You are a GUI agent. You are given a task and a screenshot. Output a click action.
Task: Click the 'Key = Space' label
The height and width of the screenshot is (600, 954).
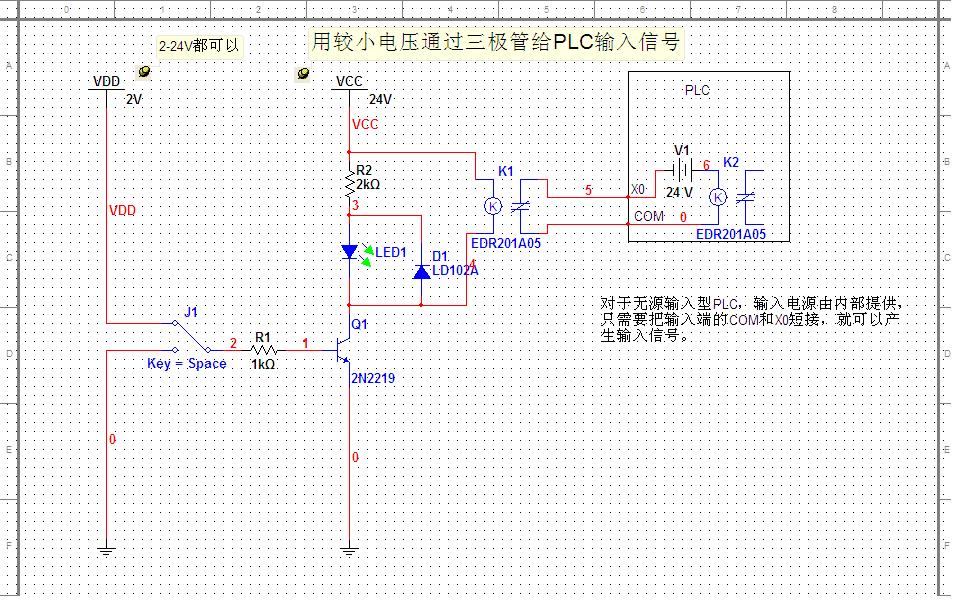coord(187,364)
